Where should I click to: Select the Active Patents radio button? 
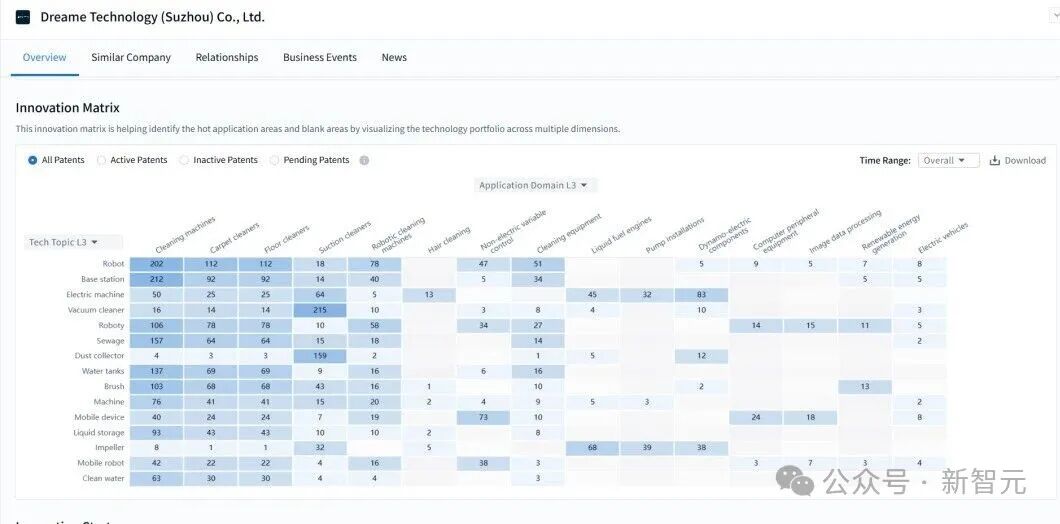(x=101, y=160)
